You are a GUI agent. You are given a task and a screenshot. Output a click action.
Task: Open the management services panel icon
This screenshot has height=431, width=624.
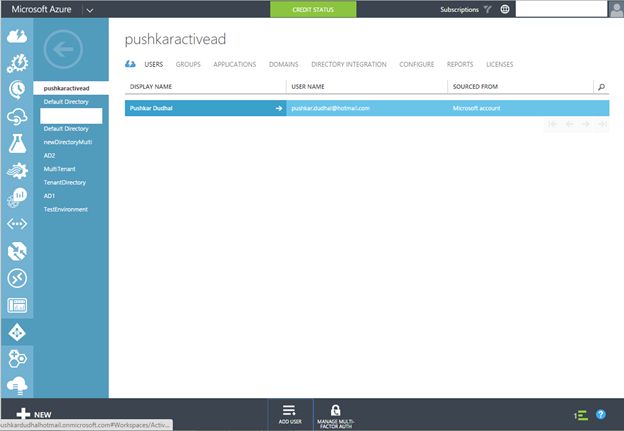coord(17,305)
